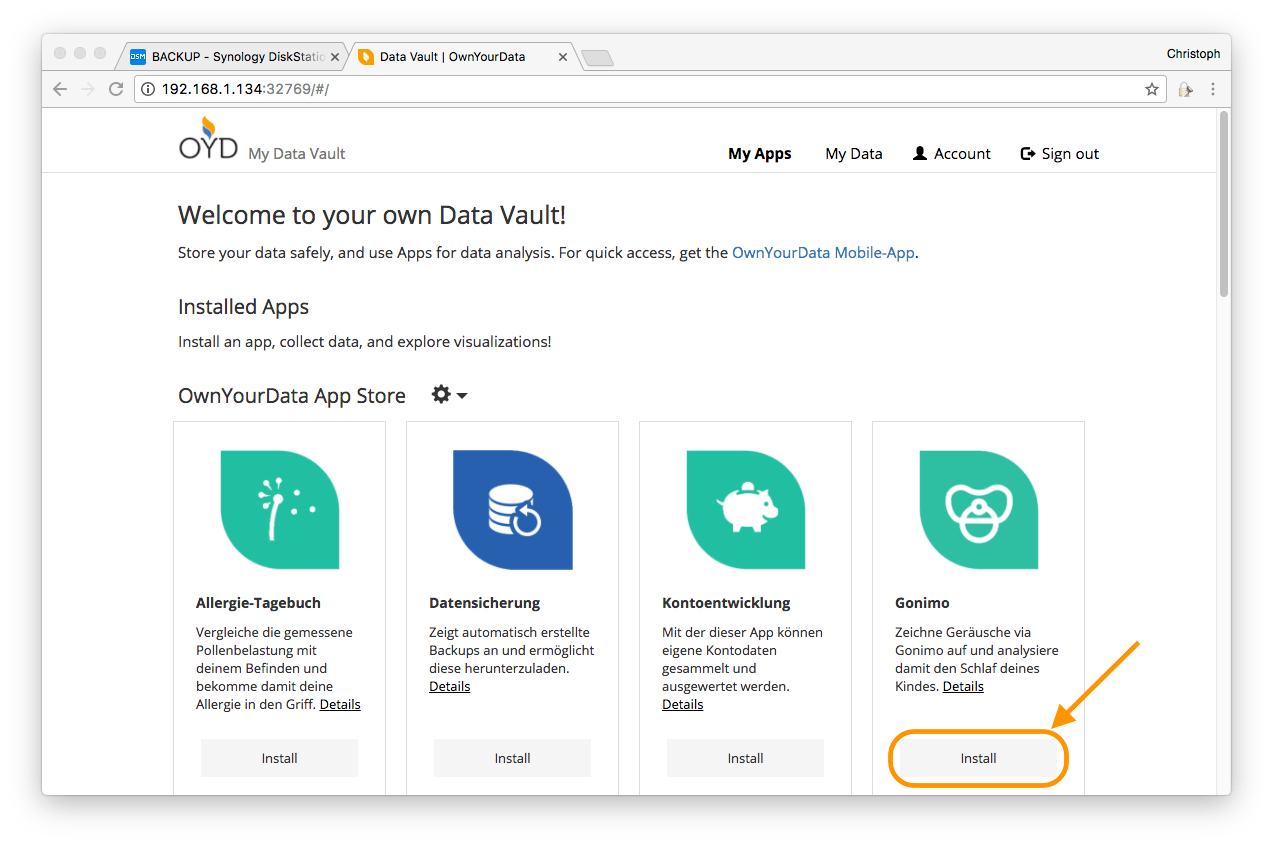1273x845 pixels.
Task: Open the Chrome three-dot menu
Action: [1214, 89]
